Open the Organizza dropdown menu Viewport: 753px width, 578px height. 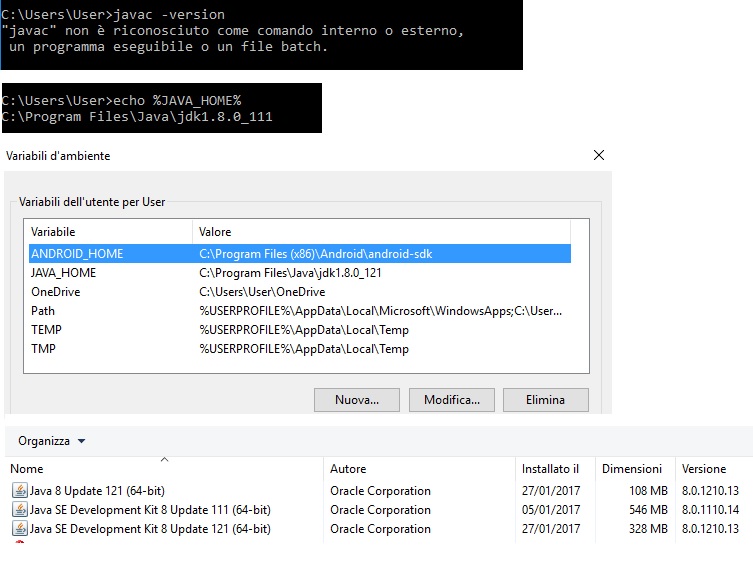click(x=51, y=441)
